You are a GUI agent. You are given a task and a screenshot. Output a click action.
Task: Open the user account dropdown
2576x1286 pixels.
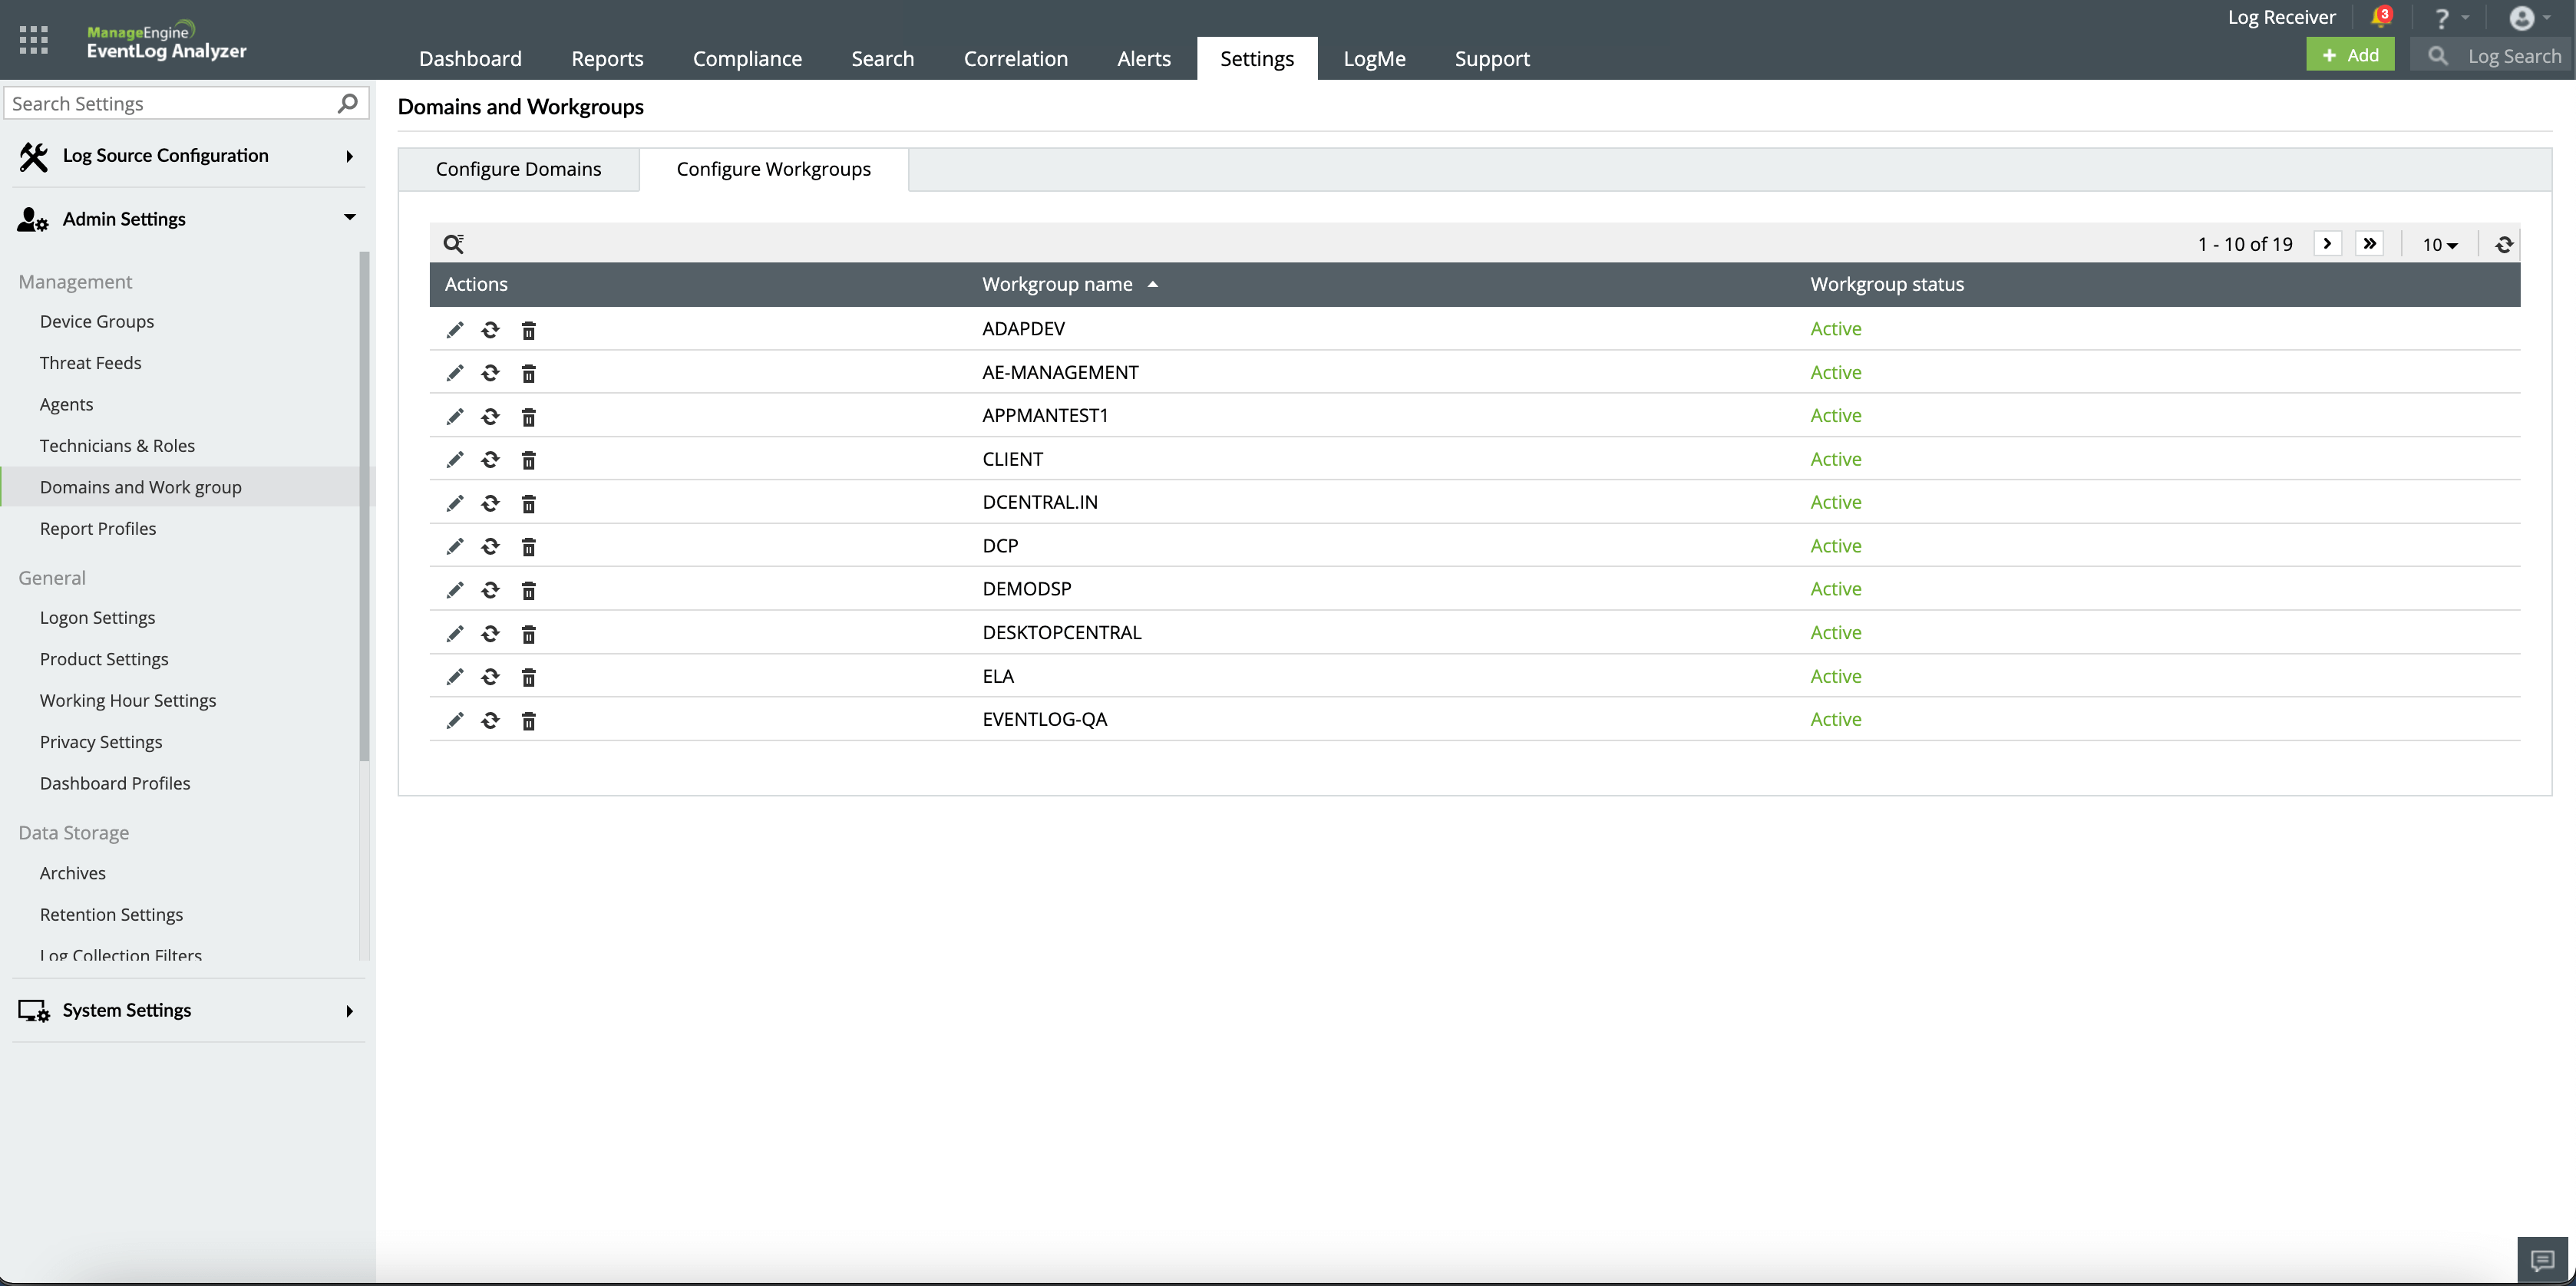(2530, 18)
